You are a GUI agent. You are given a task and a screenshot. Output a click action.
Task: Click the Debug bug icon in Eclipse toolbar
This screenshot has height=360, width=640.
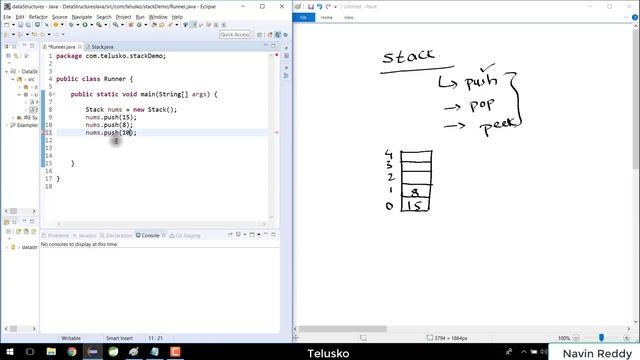tap(71, 25)
